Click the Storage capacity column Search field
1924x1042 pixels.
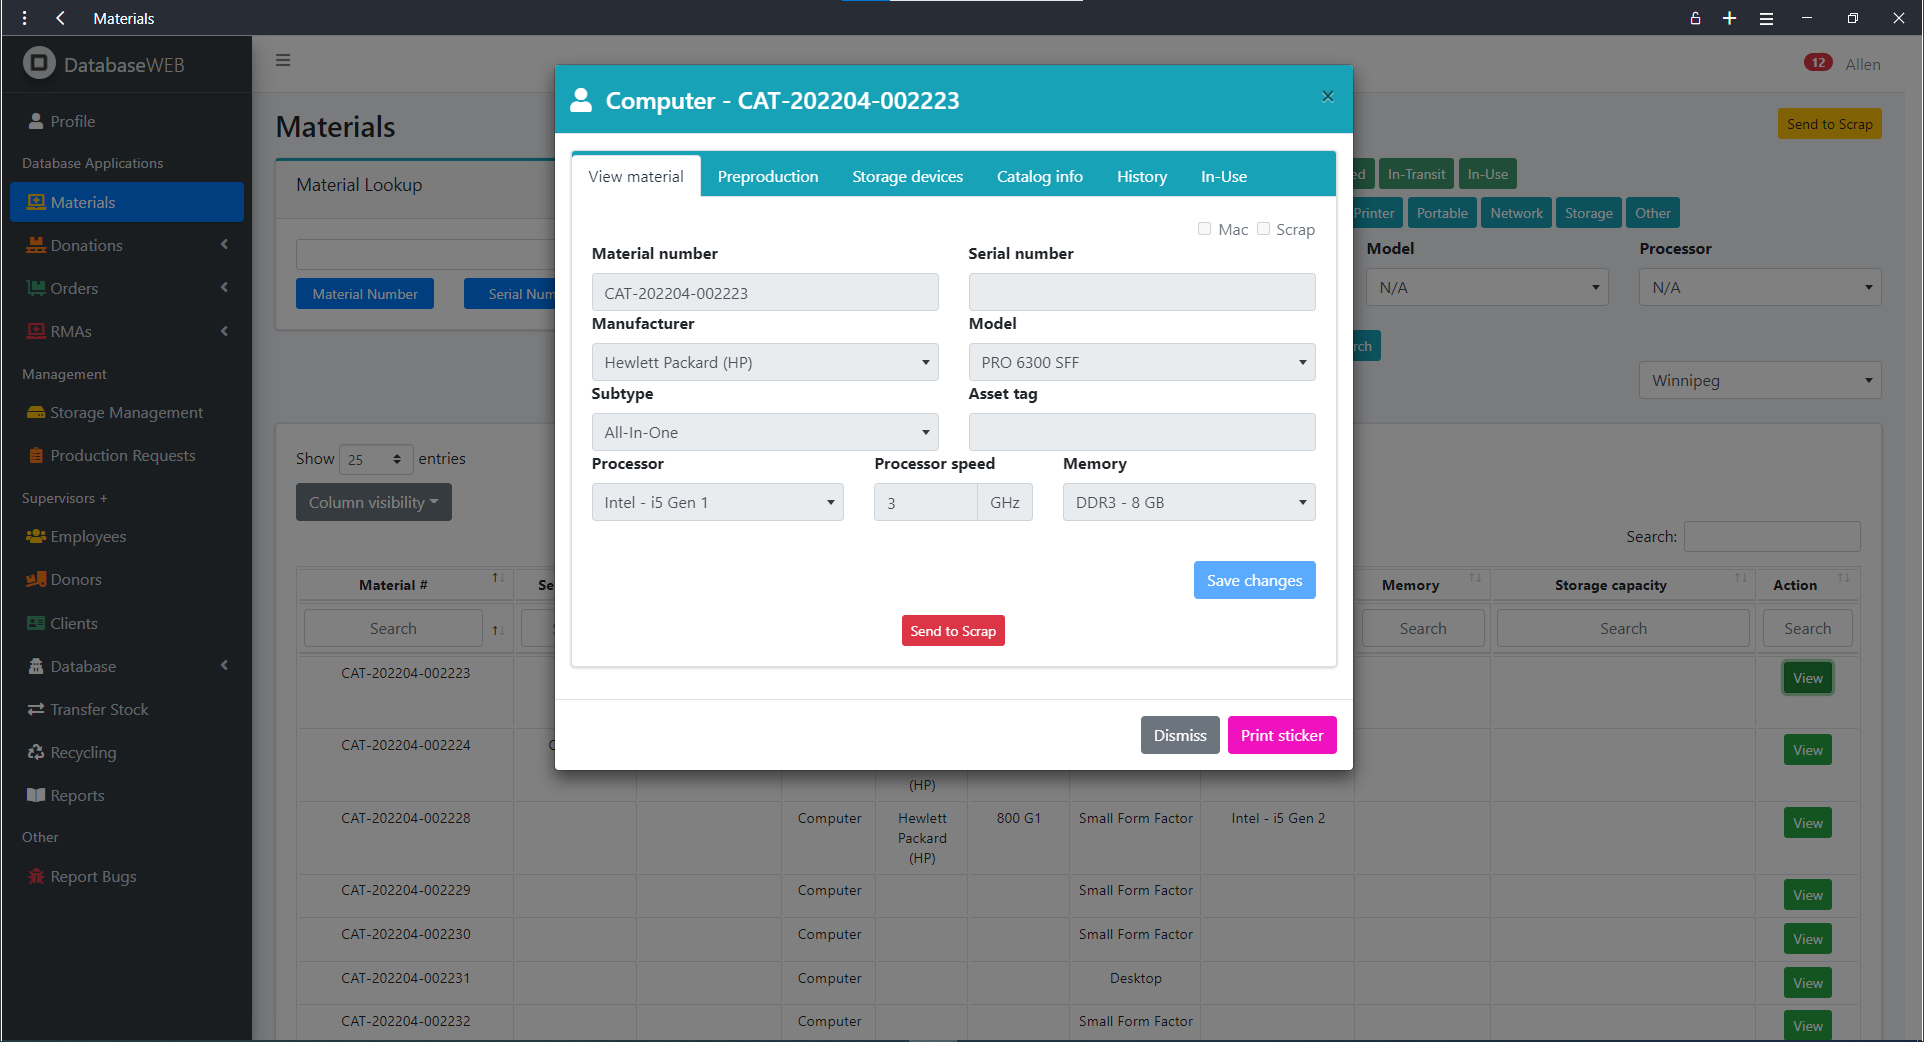[x=1623, y=628]
